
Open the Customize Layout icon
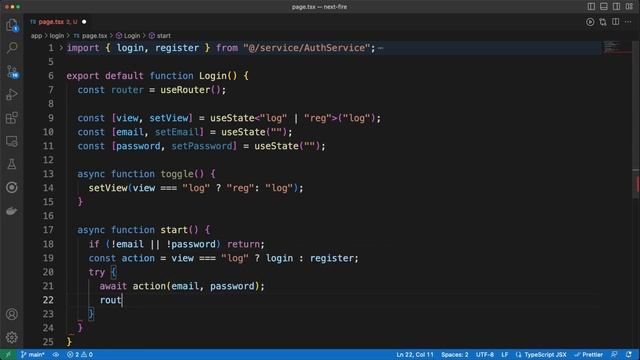[x=629, y=7]
